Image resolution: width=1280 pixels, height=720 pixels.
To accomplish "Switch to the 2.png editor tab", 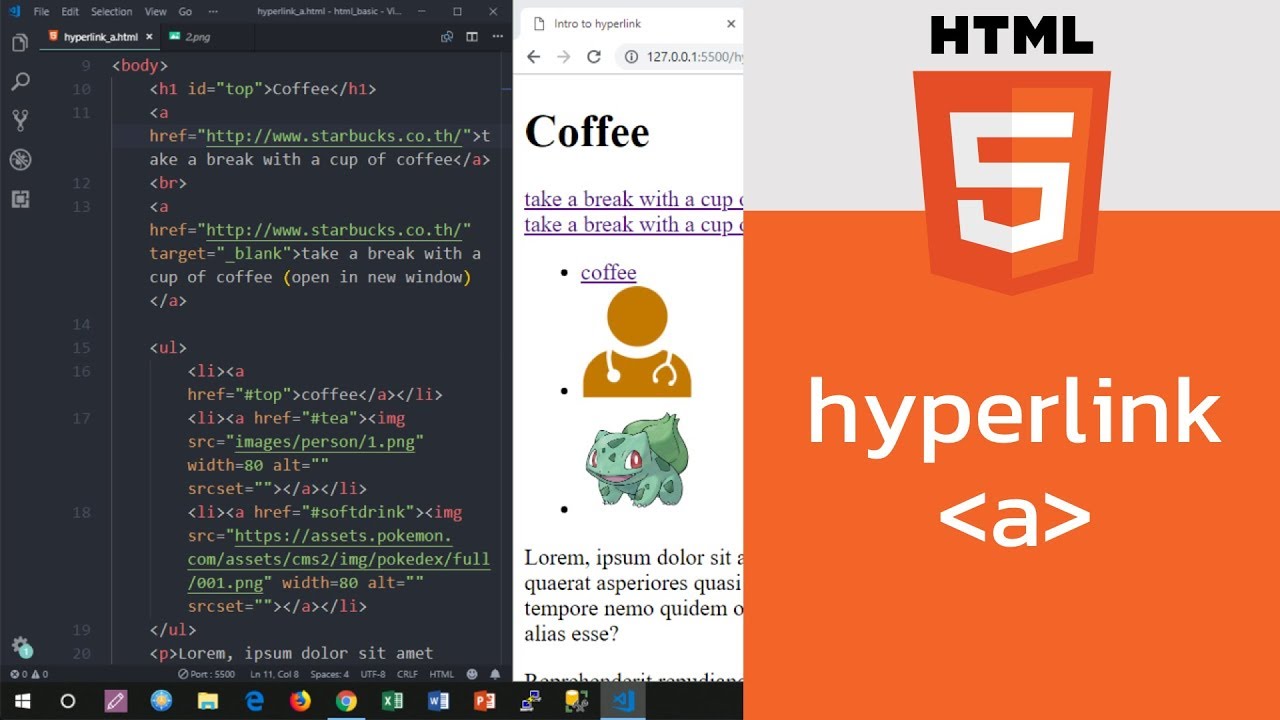I will 197,37.
